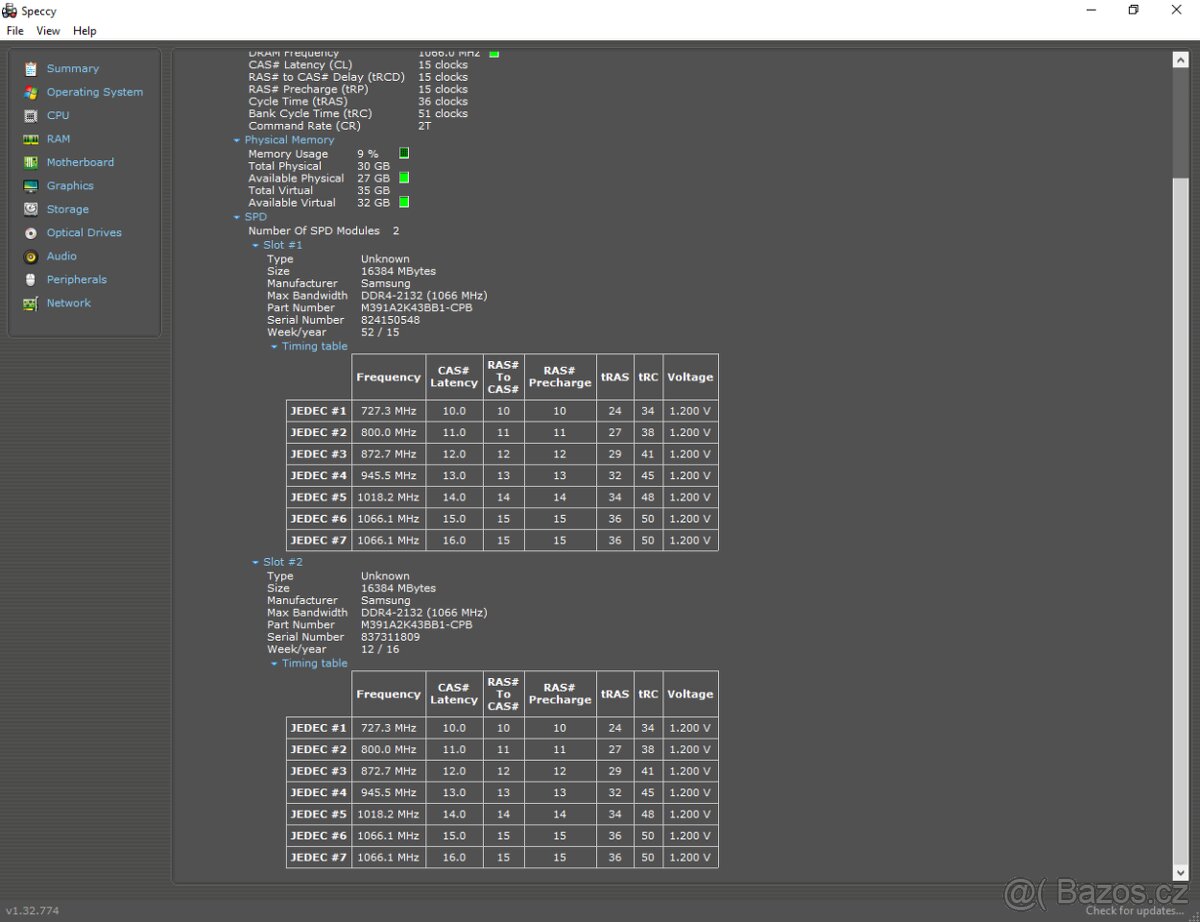The height and width of the screenshot is (922, 1200).
Task: Click the Check for updates link
Action: tap(1136, 911)
